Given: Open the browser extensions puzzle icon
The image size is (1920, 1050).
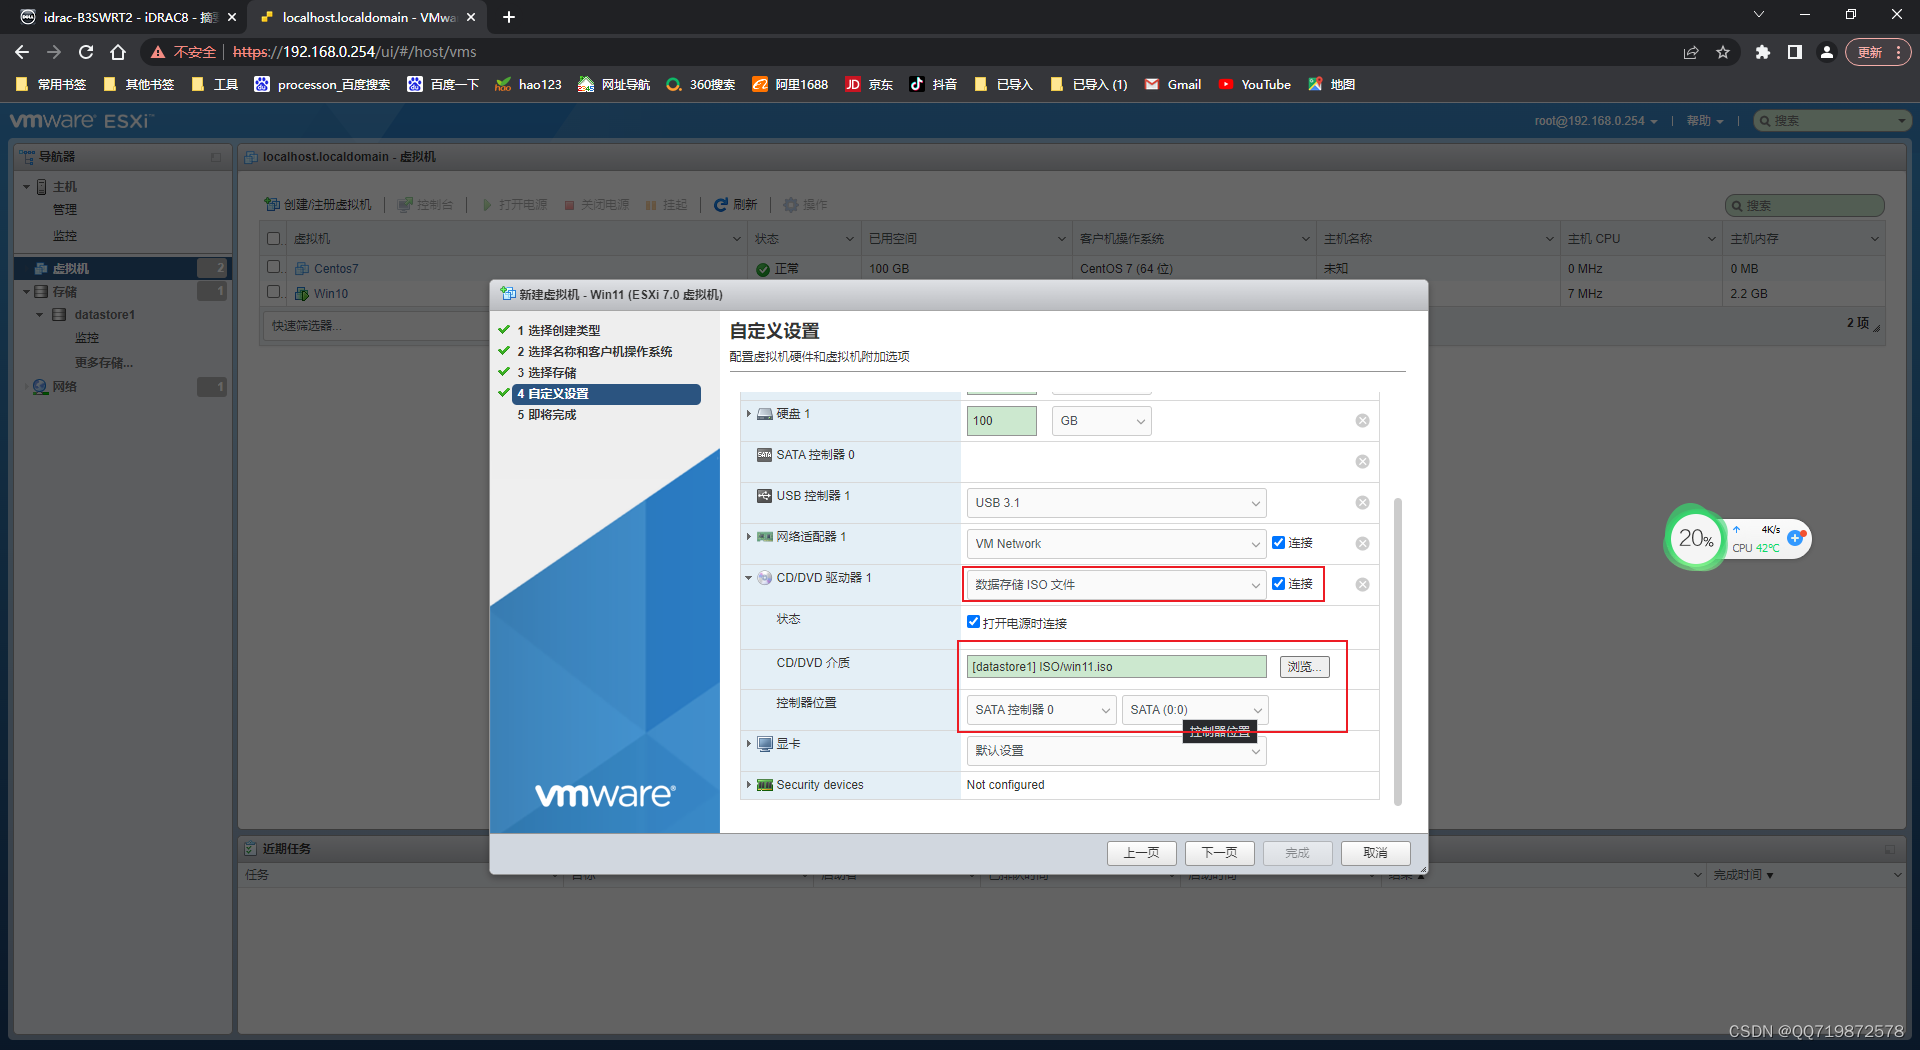Looking at the screenshot, I should pyautogui.click(x=1762, y=52).
